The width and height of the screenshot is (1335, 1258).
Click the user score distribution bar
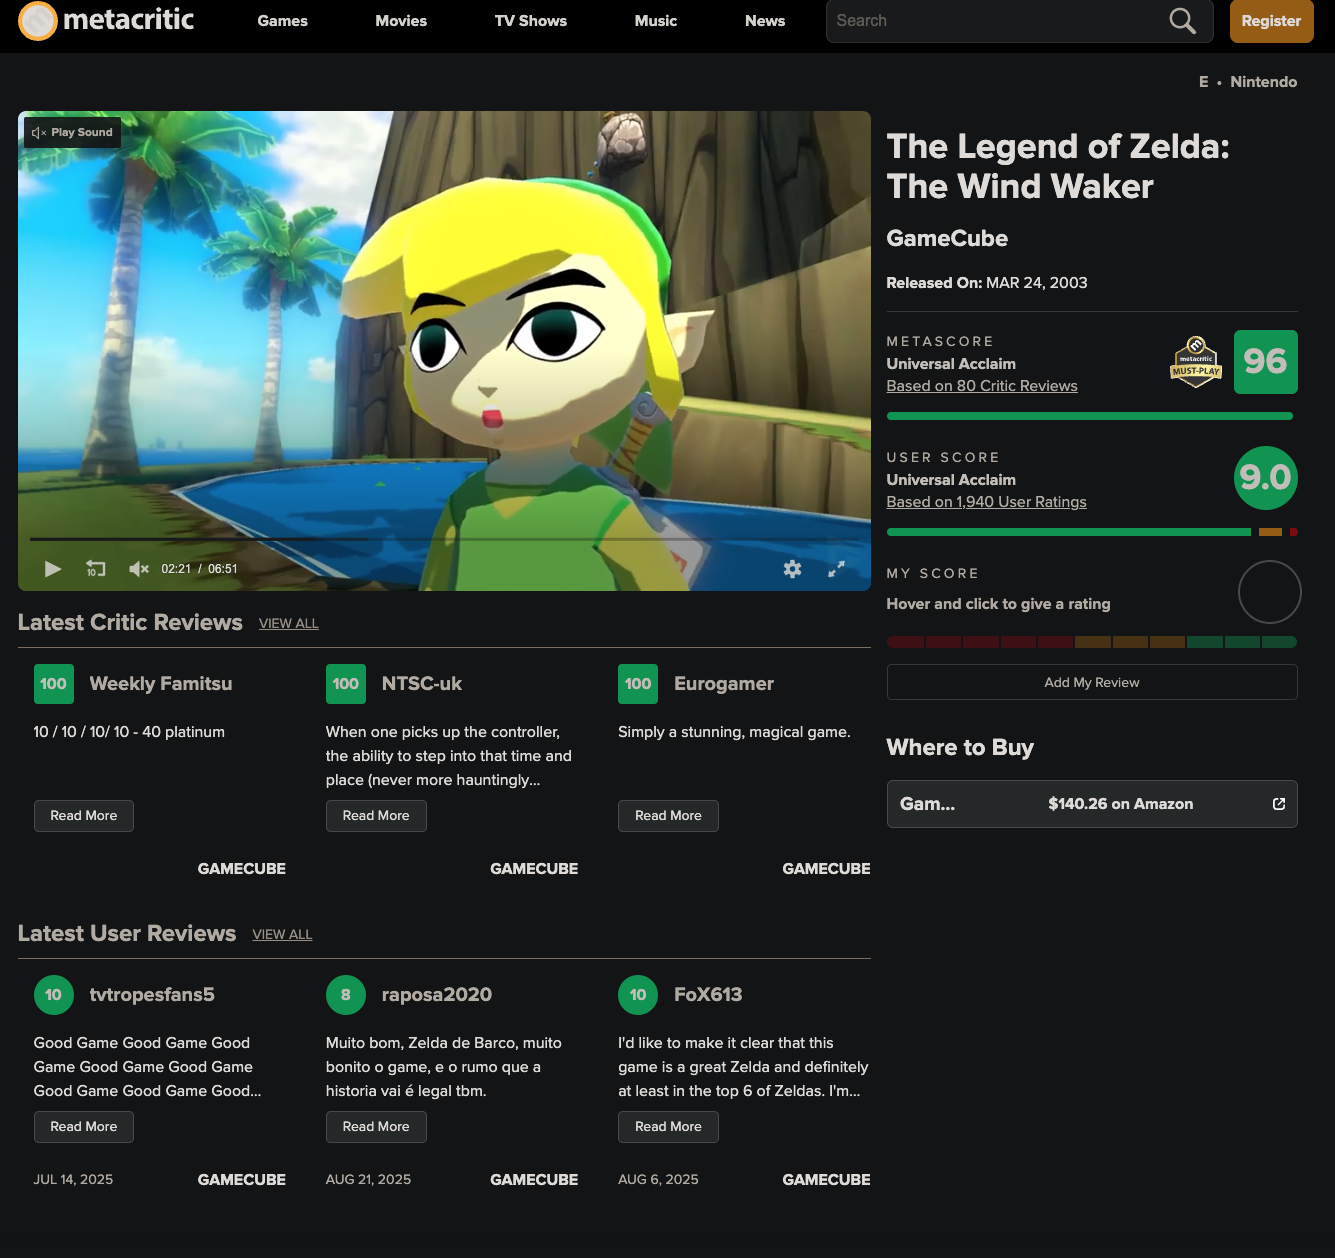click(1092, 532)
